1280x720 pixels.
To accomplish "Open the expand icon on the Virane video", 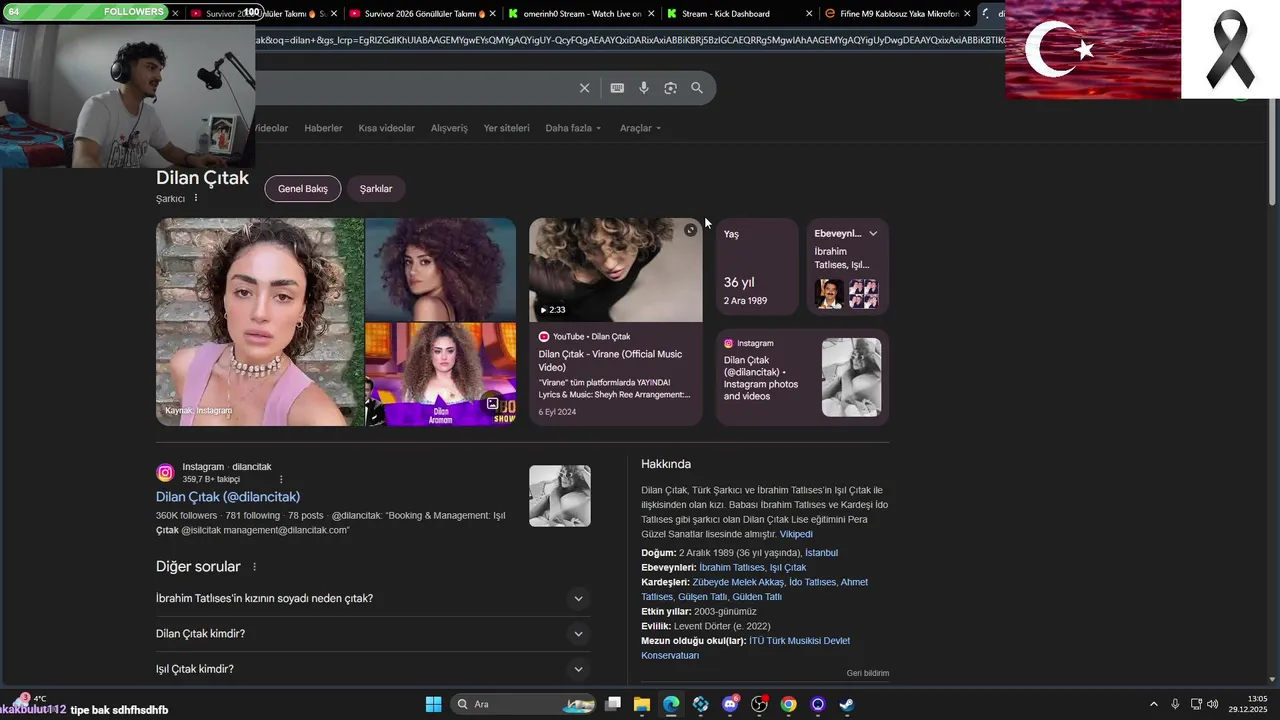I will (690, 230).
